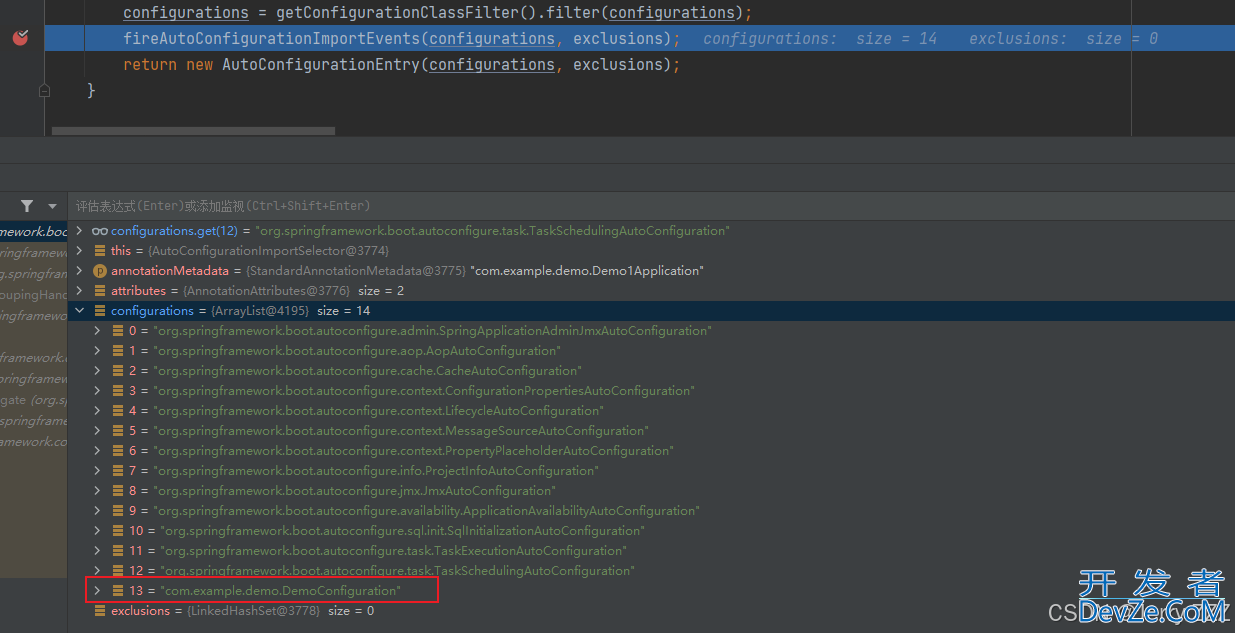The width and height of the screenshot is (1235, 633).
Task: Select the LifecycleAutoConfiguration string value
Action: [x=378, y=411]
